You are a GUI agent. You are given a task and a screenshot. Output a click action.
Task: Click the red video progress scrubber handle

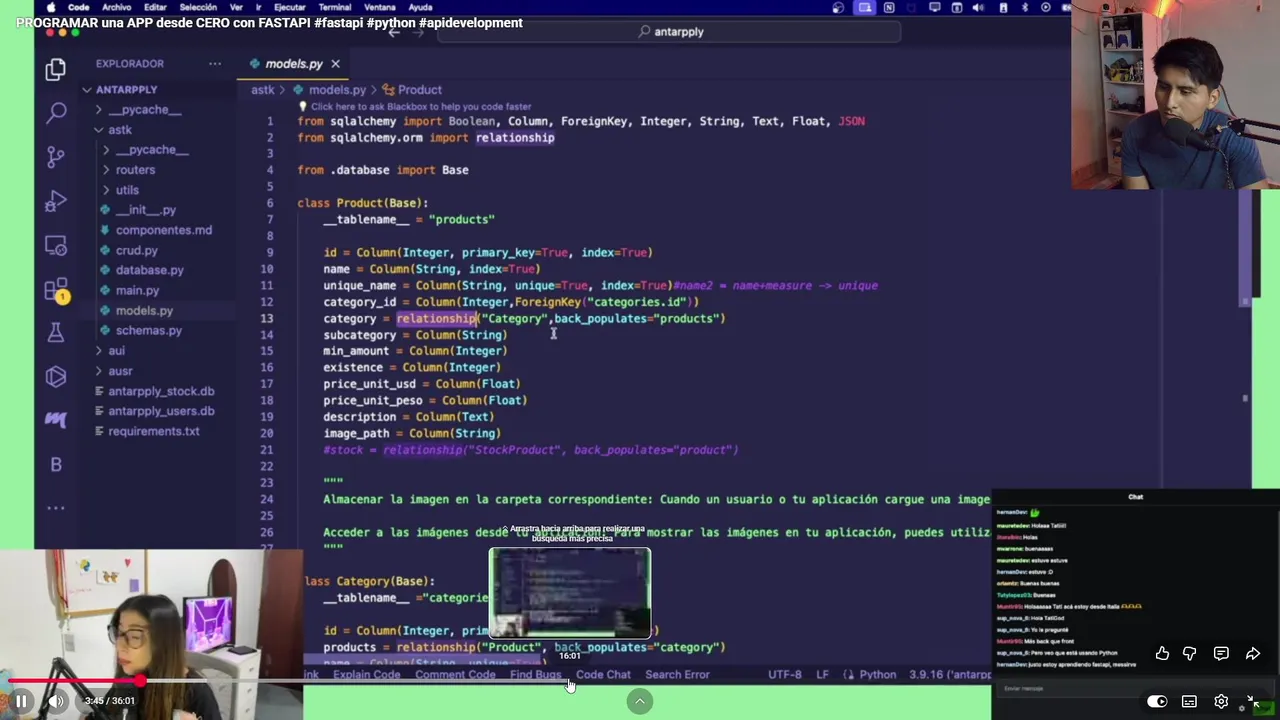(x=141, y=681)
